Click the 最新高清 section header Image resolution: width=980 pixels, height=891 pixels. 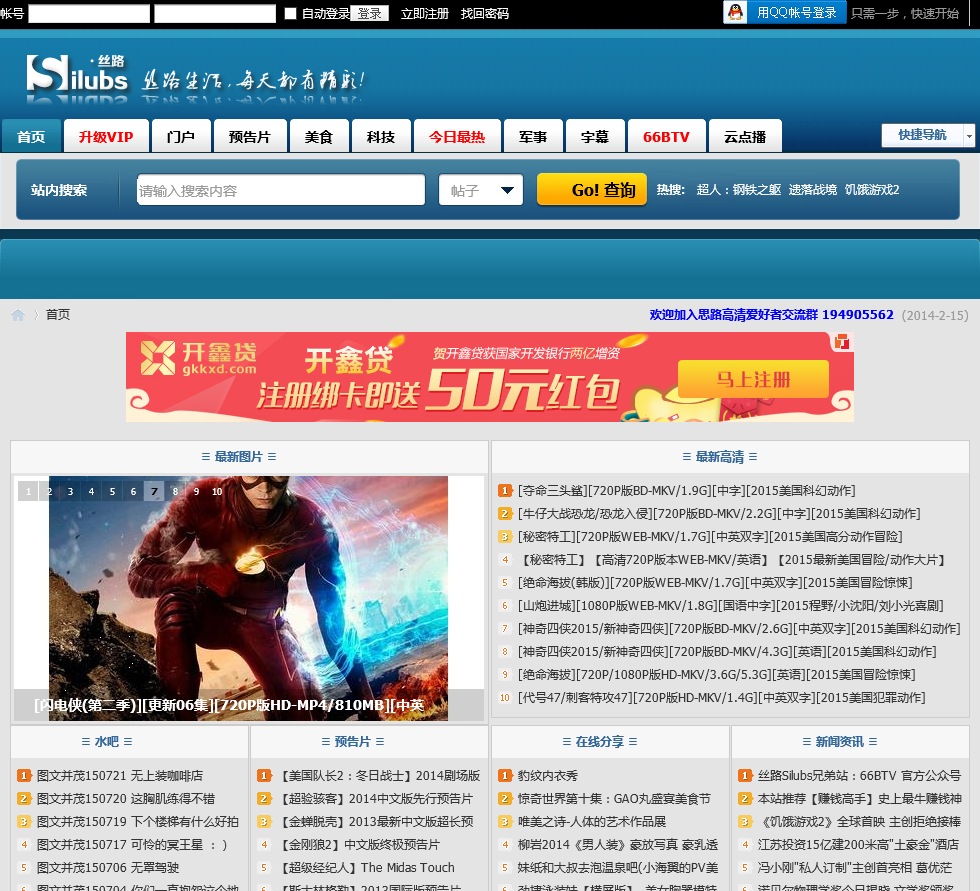(x=720, y=457)
